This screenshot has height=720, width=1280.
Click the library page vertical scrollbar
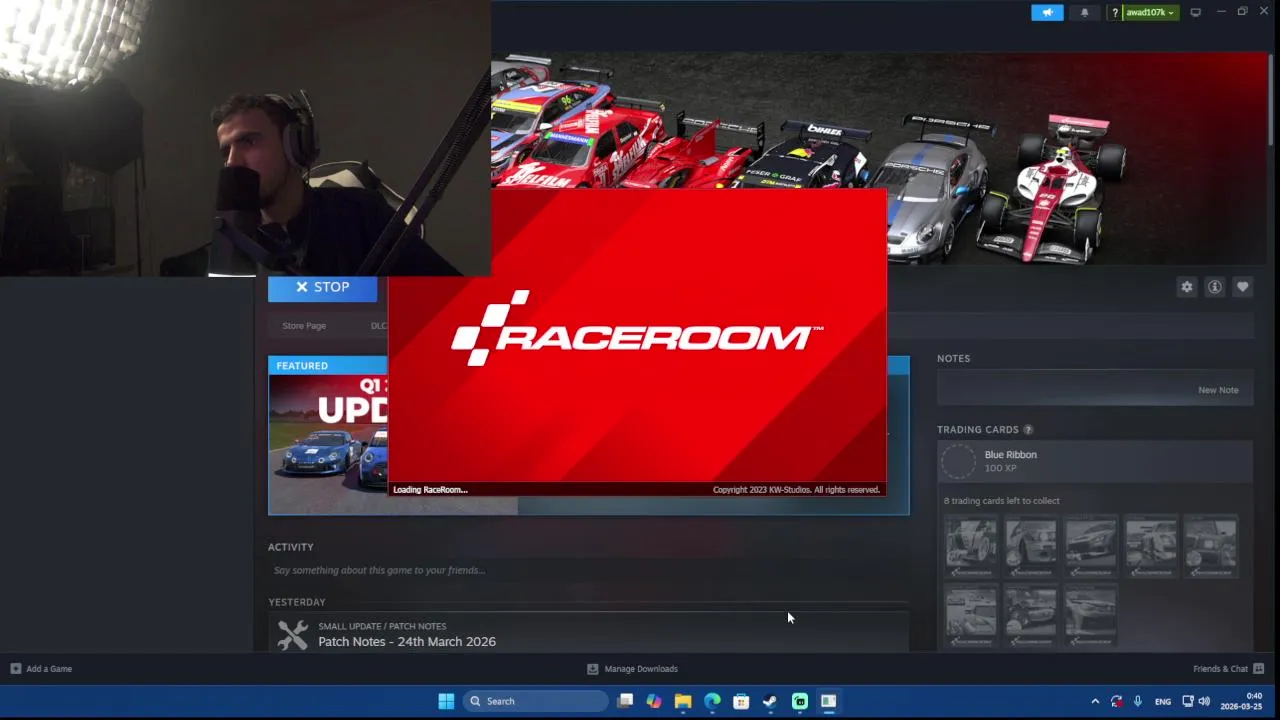[x=1271, y=100]
